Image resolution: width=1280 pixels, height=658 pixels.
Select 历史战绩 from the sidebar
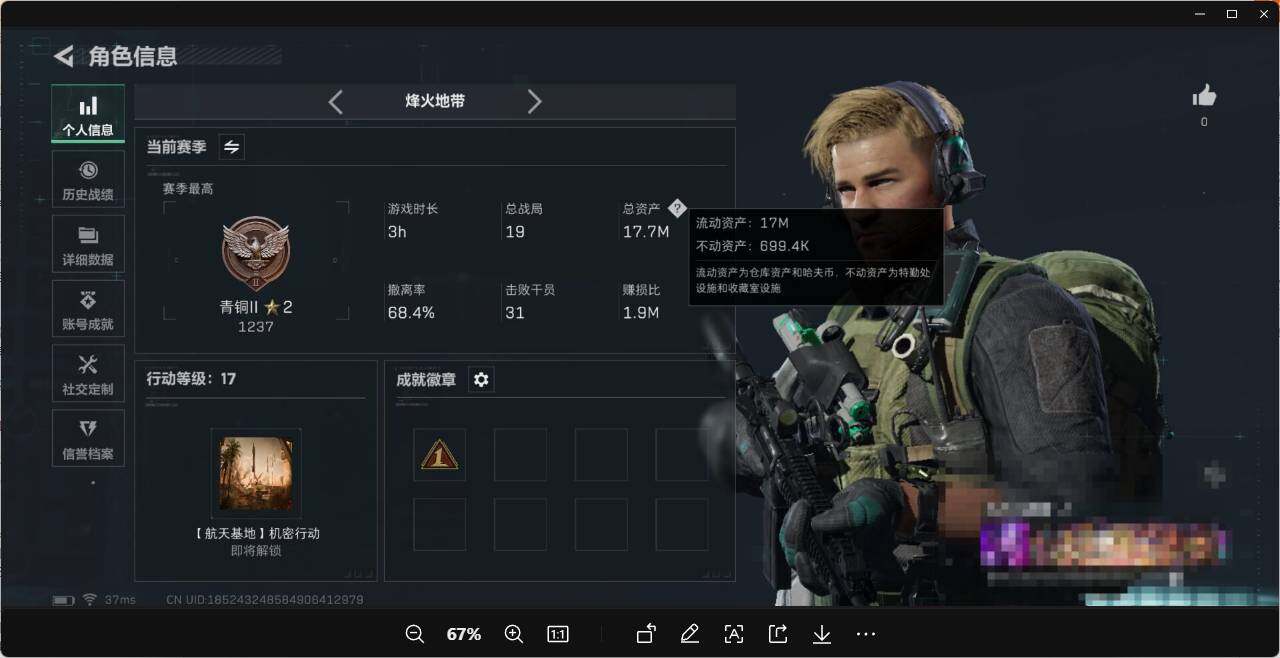click(88, 179)
